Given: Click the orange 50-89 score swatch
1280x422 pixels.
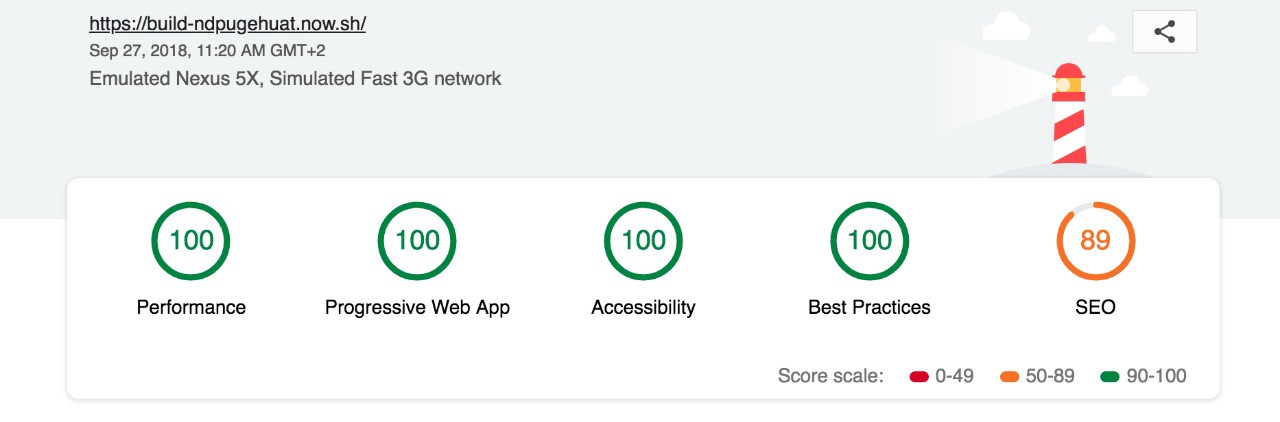Looking at the screenshot, I should (x=1010, y=377).
